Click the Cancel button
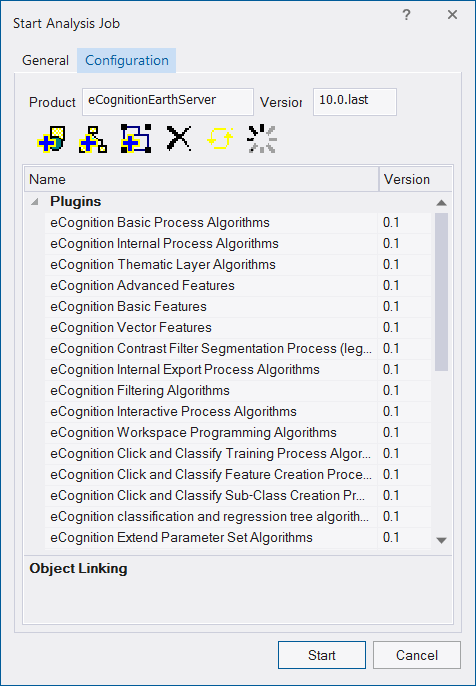This screenshot has height=686, width=476. [417, 655]
